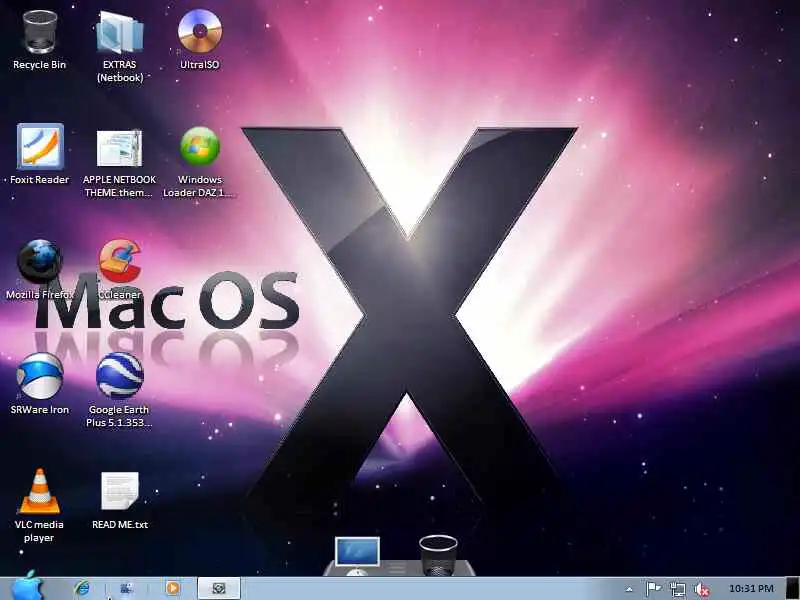This screenshot has height=600, width=800.
Task: Open the network status tray icon
Action: point(678,589)
